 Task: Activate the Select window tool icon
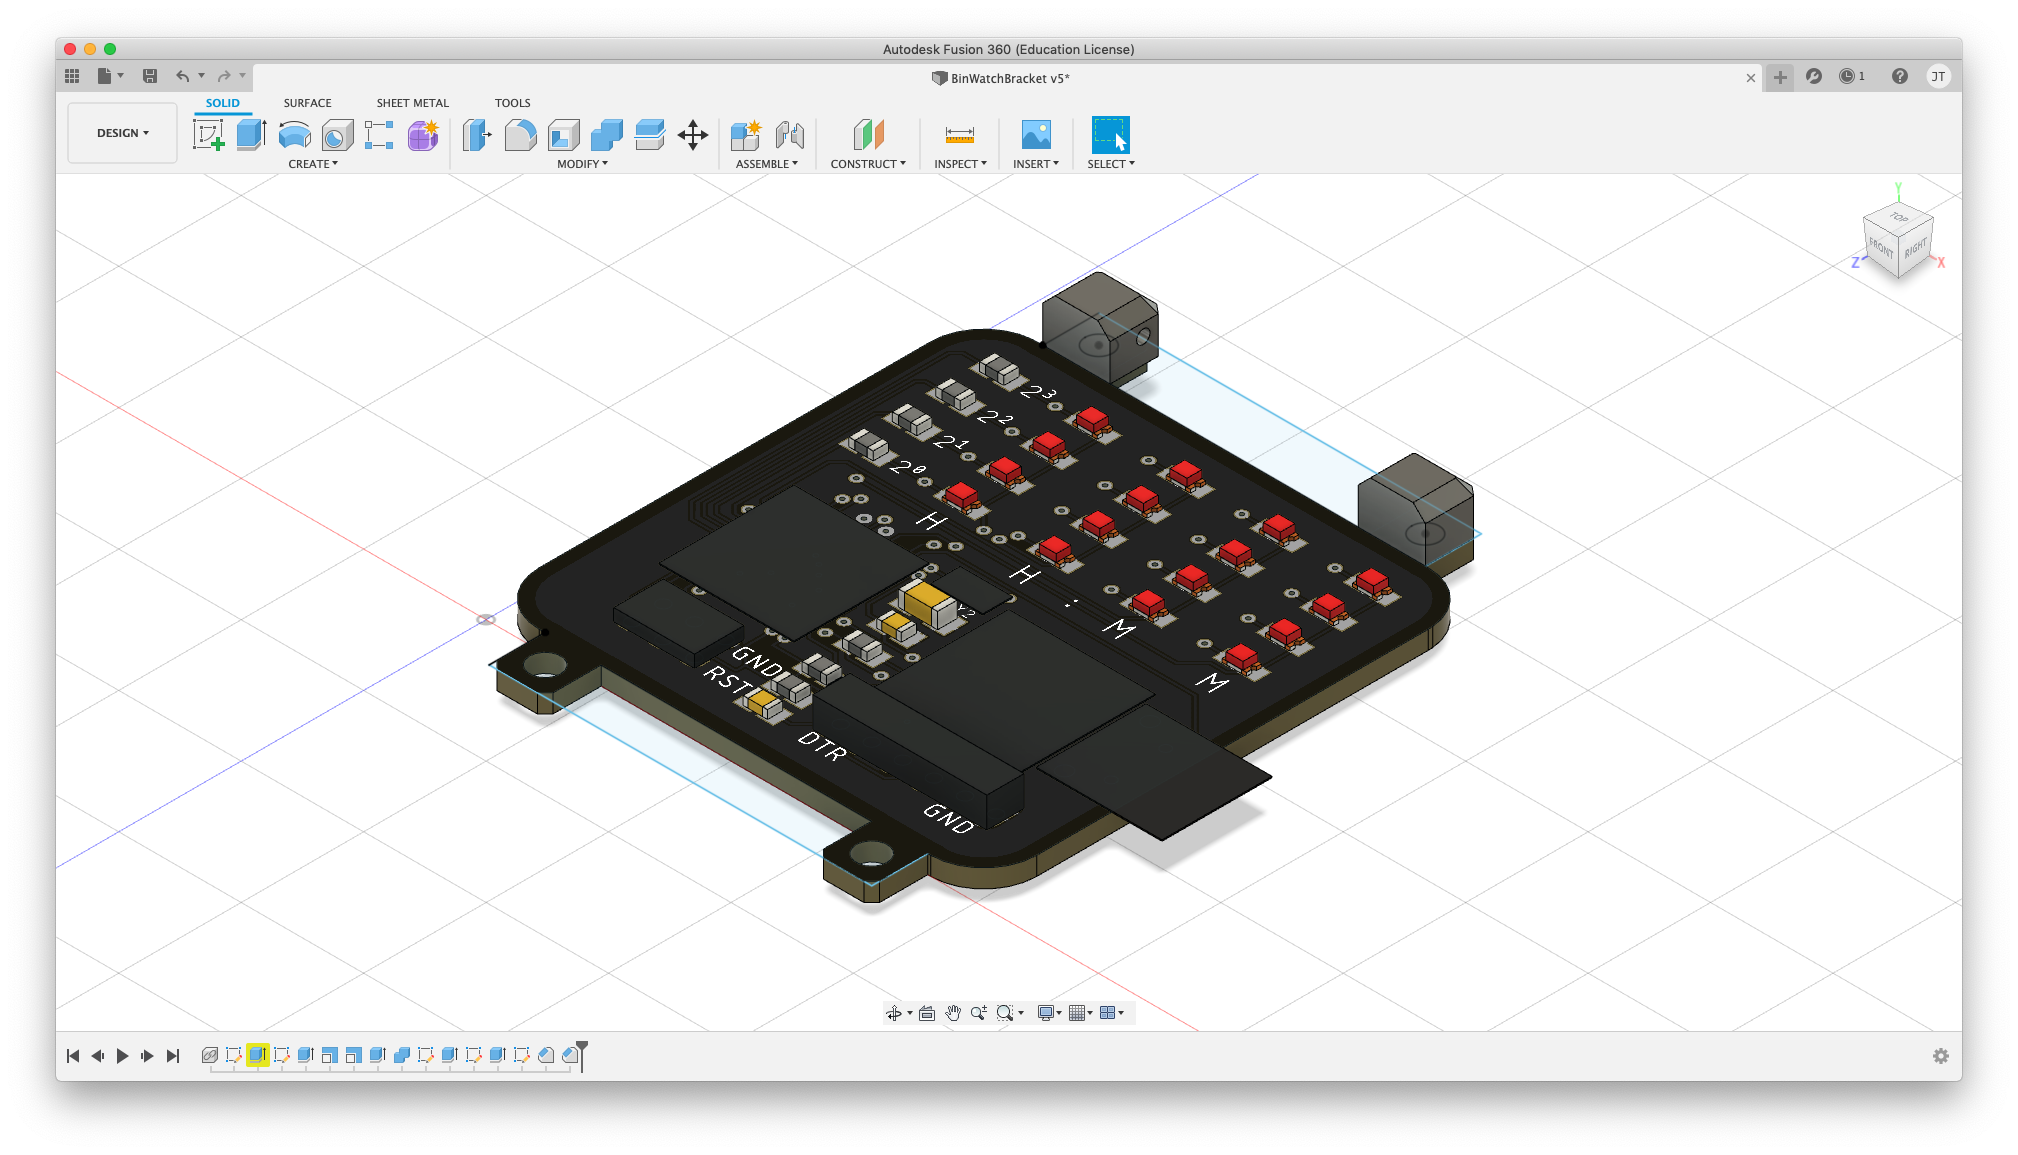(1110, 135)
